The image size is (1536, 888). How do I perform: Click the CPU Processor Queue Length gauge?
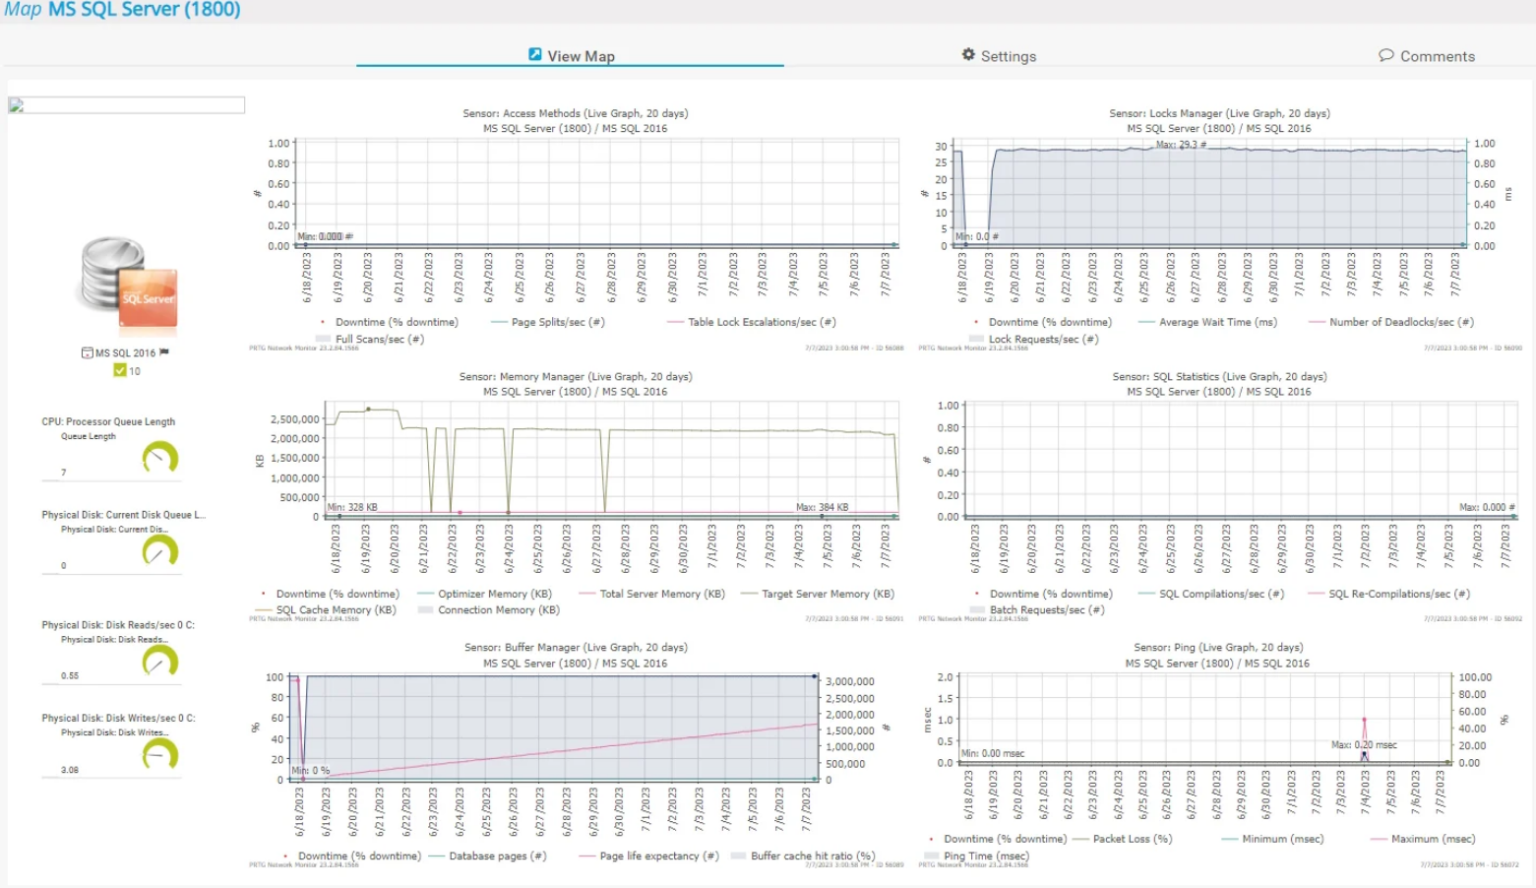pos(160,458)
